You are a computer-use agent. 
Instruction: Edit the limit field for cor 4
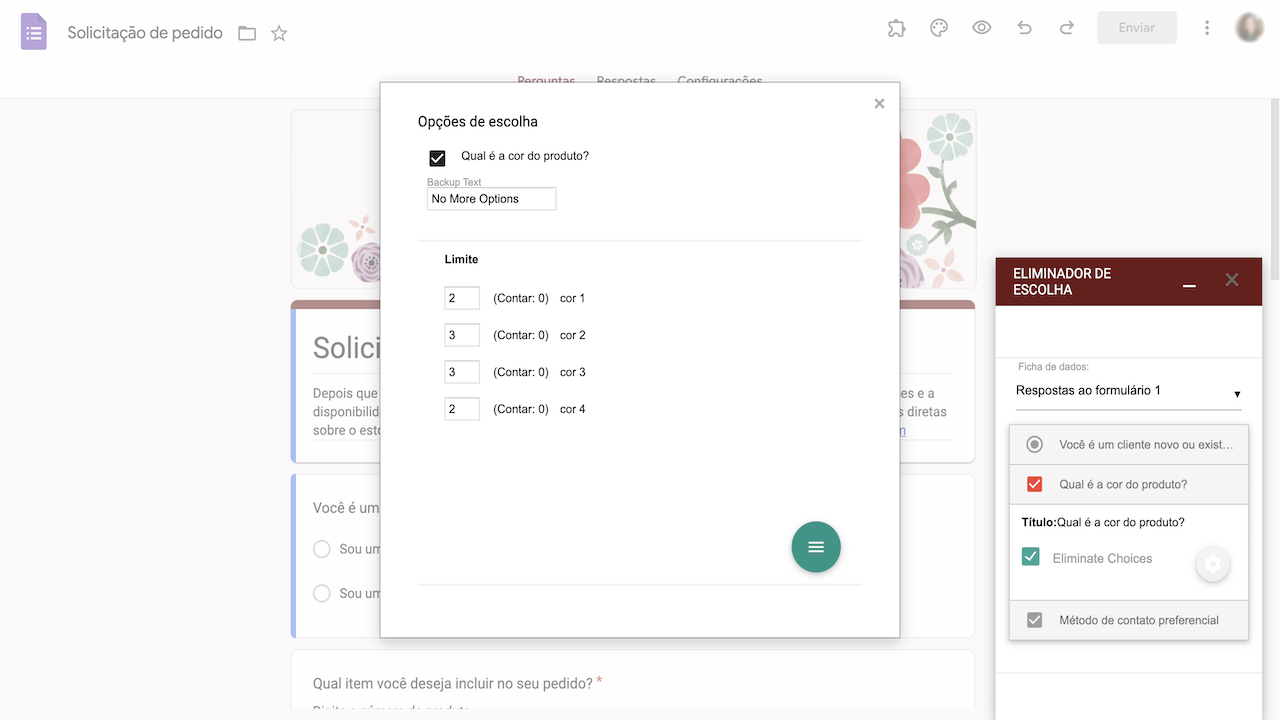[462, 409]
